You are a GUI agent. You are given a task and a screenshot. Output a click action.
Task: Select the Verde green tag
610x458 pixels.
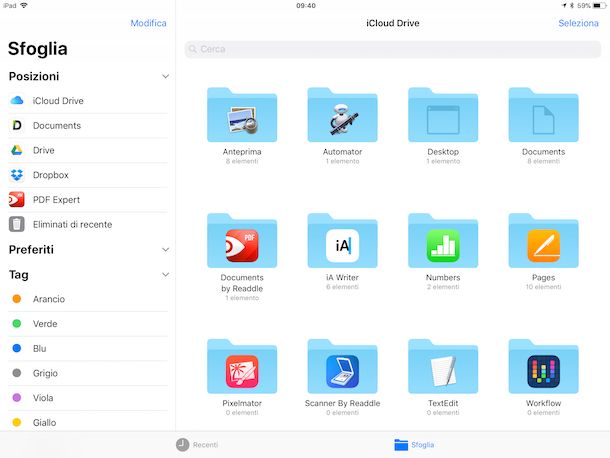coord(88,324)
